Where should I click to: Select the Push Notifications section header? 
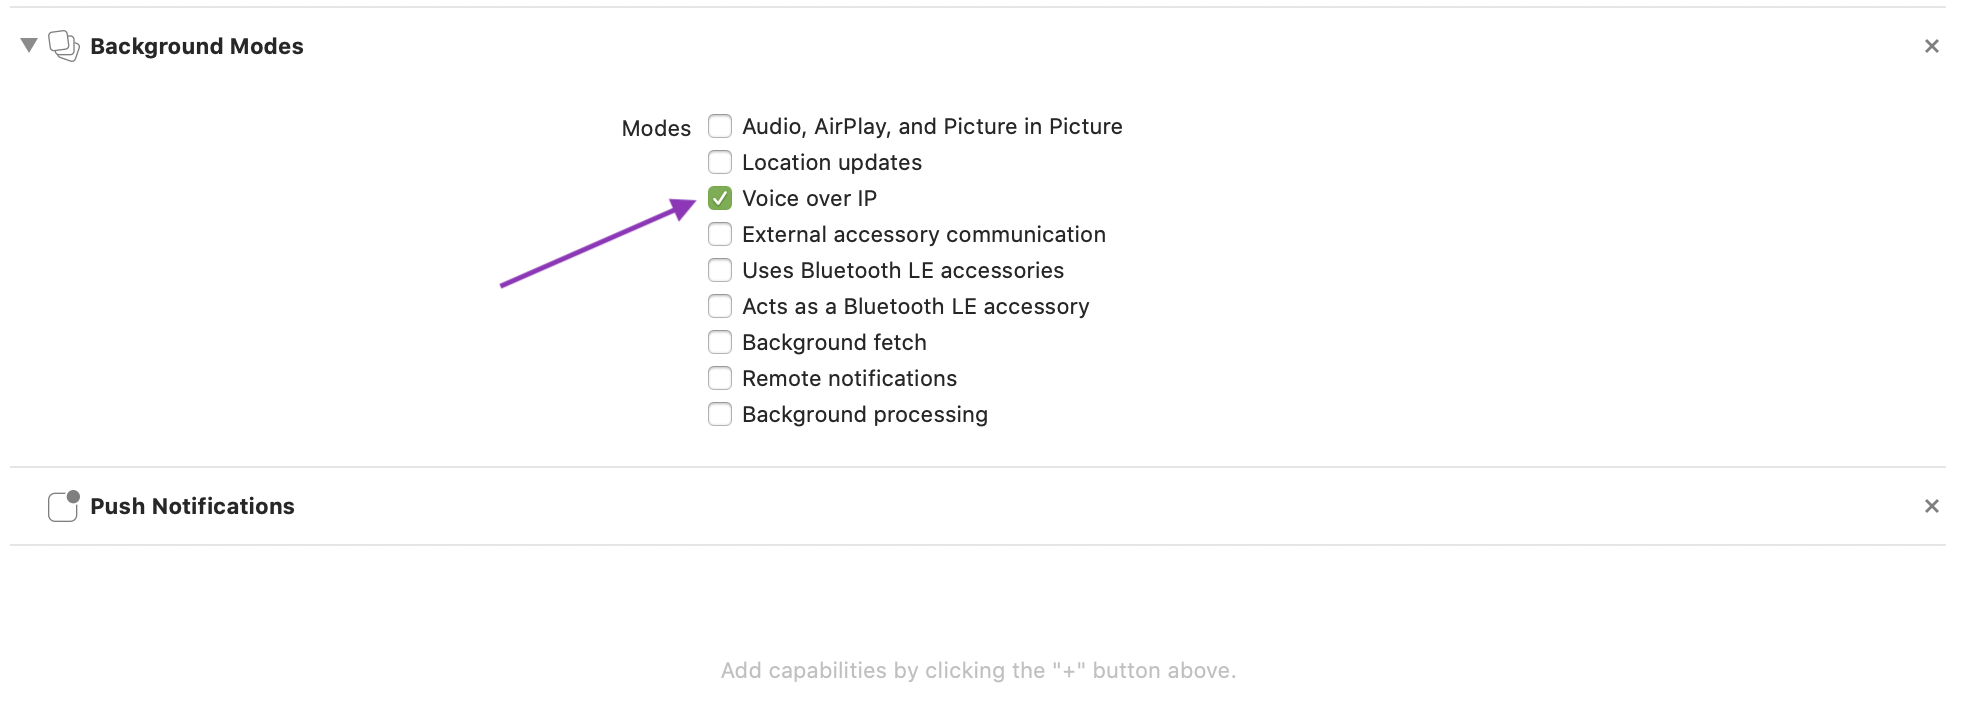point(192,505)
